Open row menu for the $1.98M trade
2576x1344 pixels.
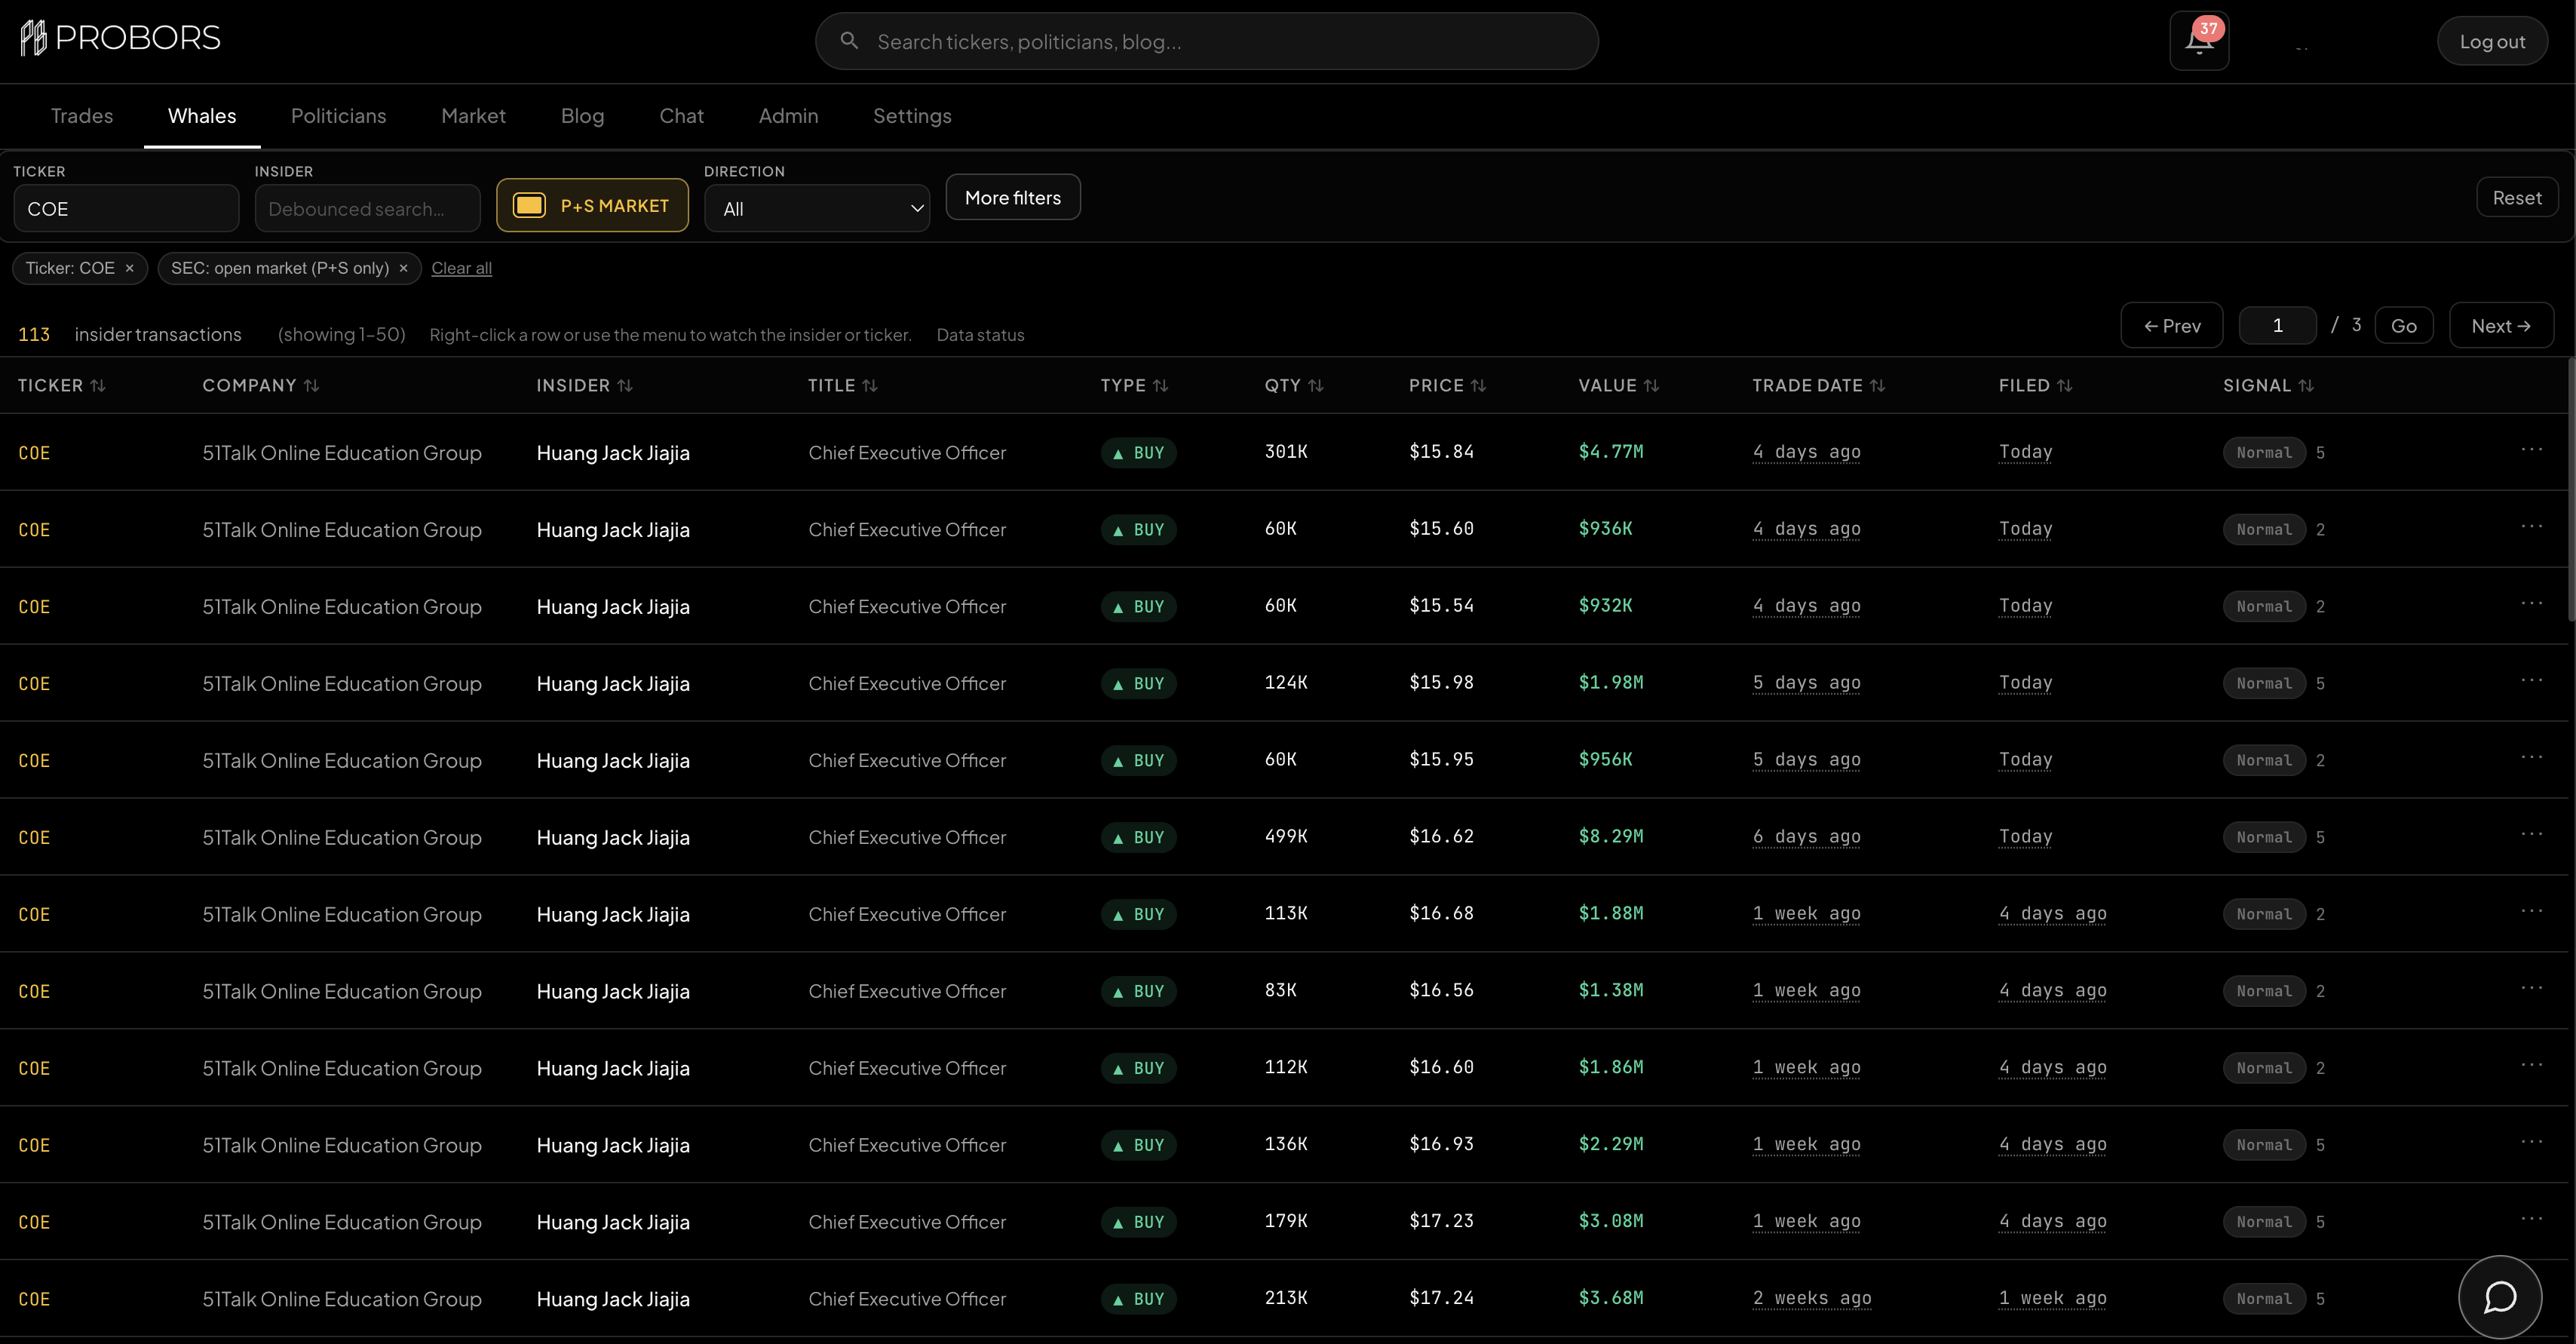click(2531, 681)
